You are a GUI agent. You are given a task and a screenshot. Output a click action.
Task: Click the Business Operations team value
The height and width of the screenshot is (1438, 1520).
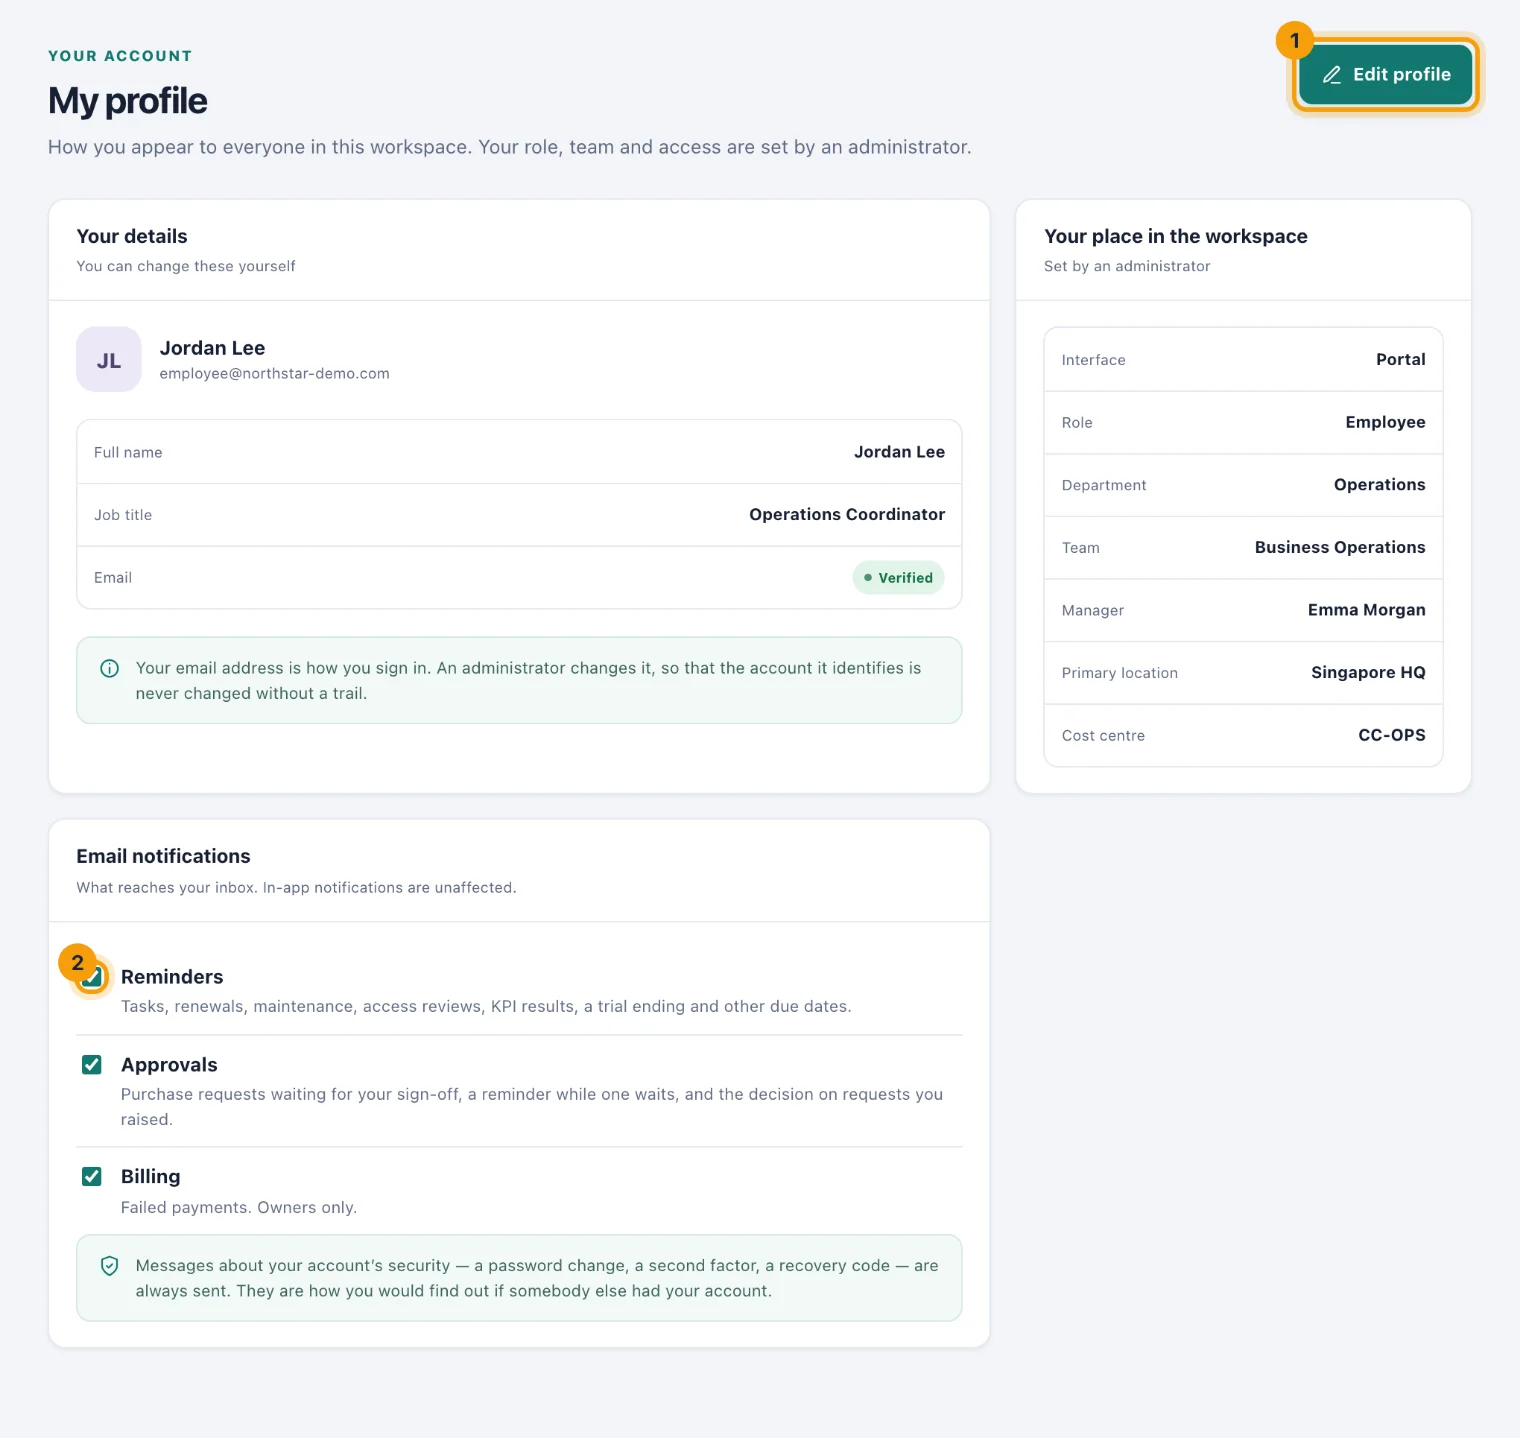pyautogui.click(x=1340, y=548)
